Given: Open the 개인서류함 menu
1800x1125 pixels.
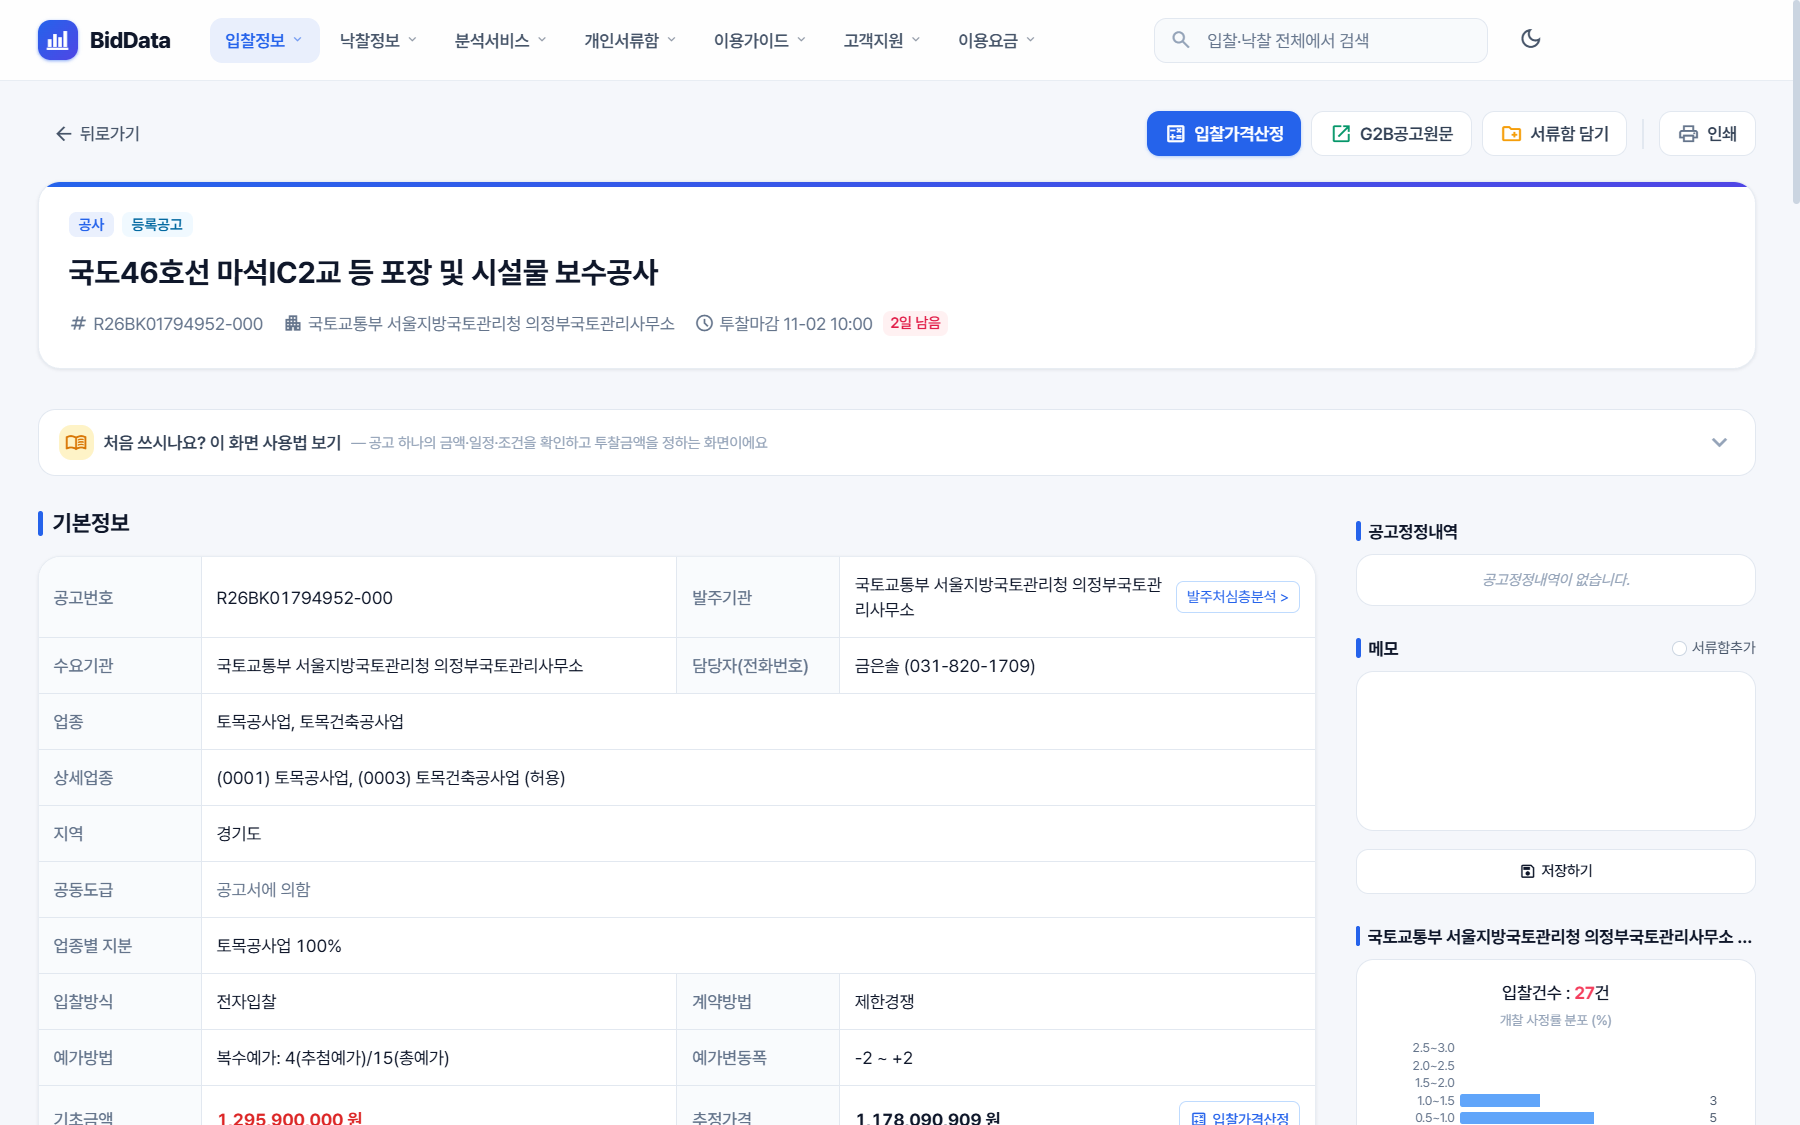Looking at the screenshot, I should 630,40.
